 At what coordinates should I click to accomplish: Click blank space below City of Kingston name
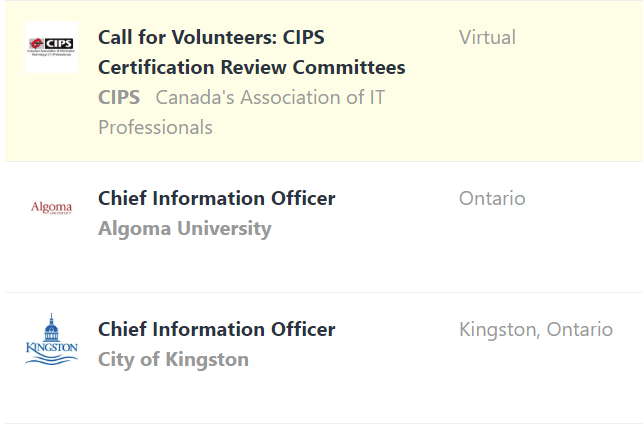173,395
